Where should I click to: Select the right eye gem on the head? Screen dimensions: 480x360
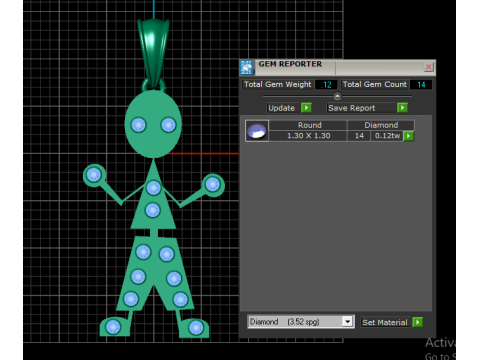168,125
